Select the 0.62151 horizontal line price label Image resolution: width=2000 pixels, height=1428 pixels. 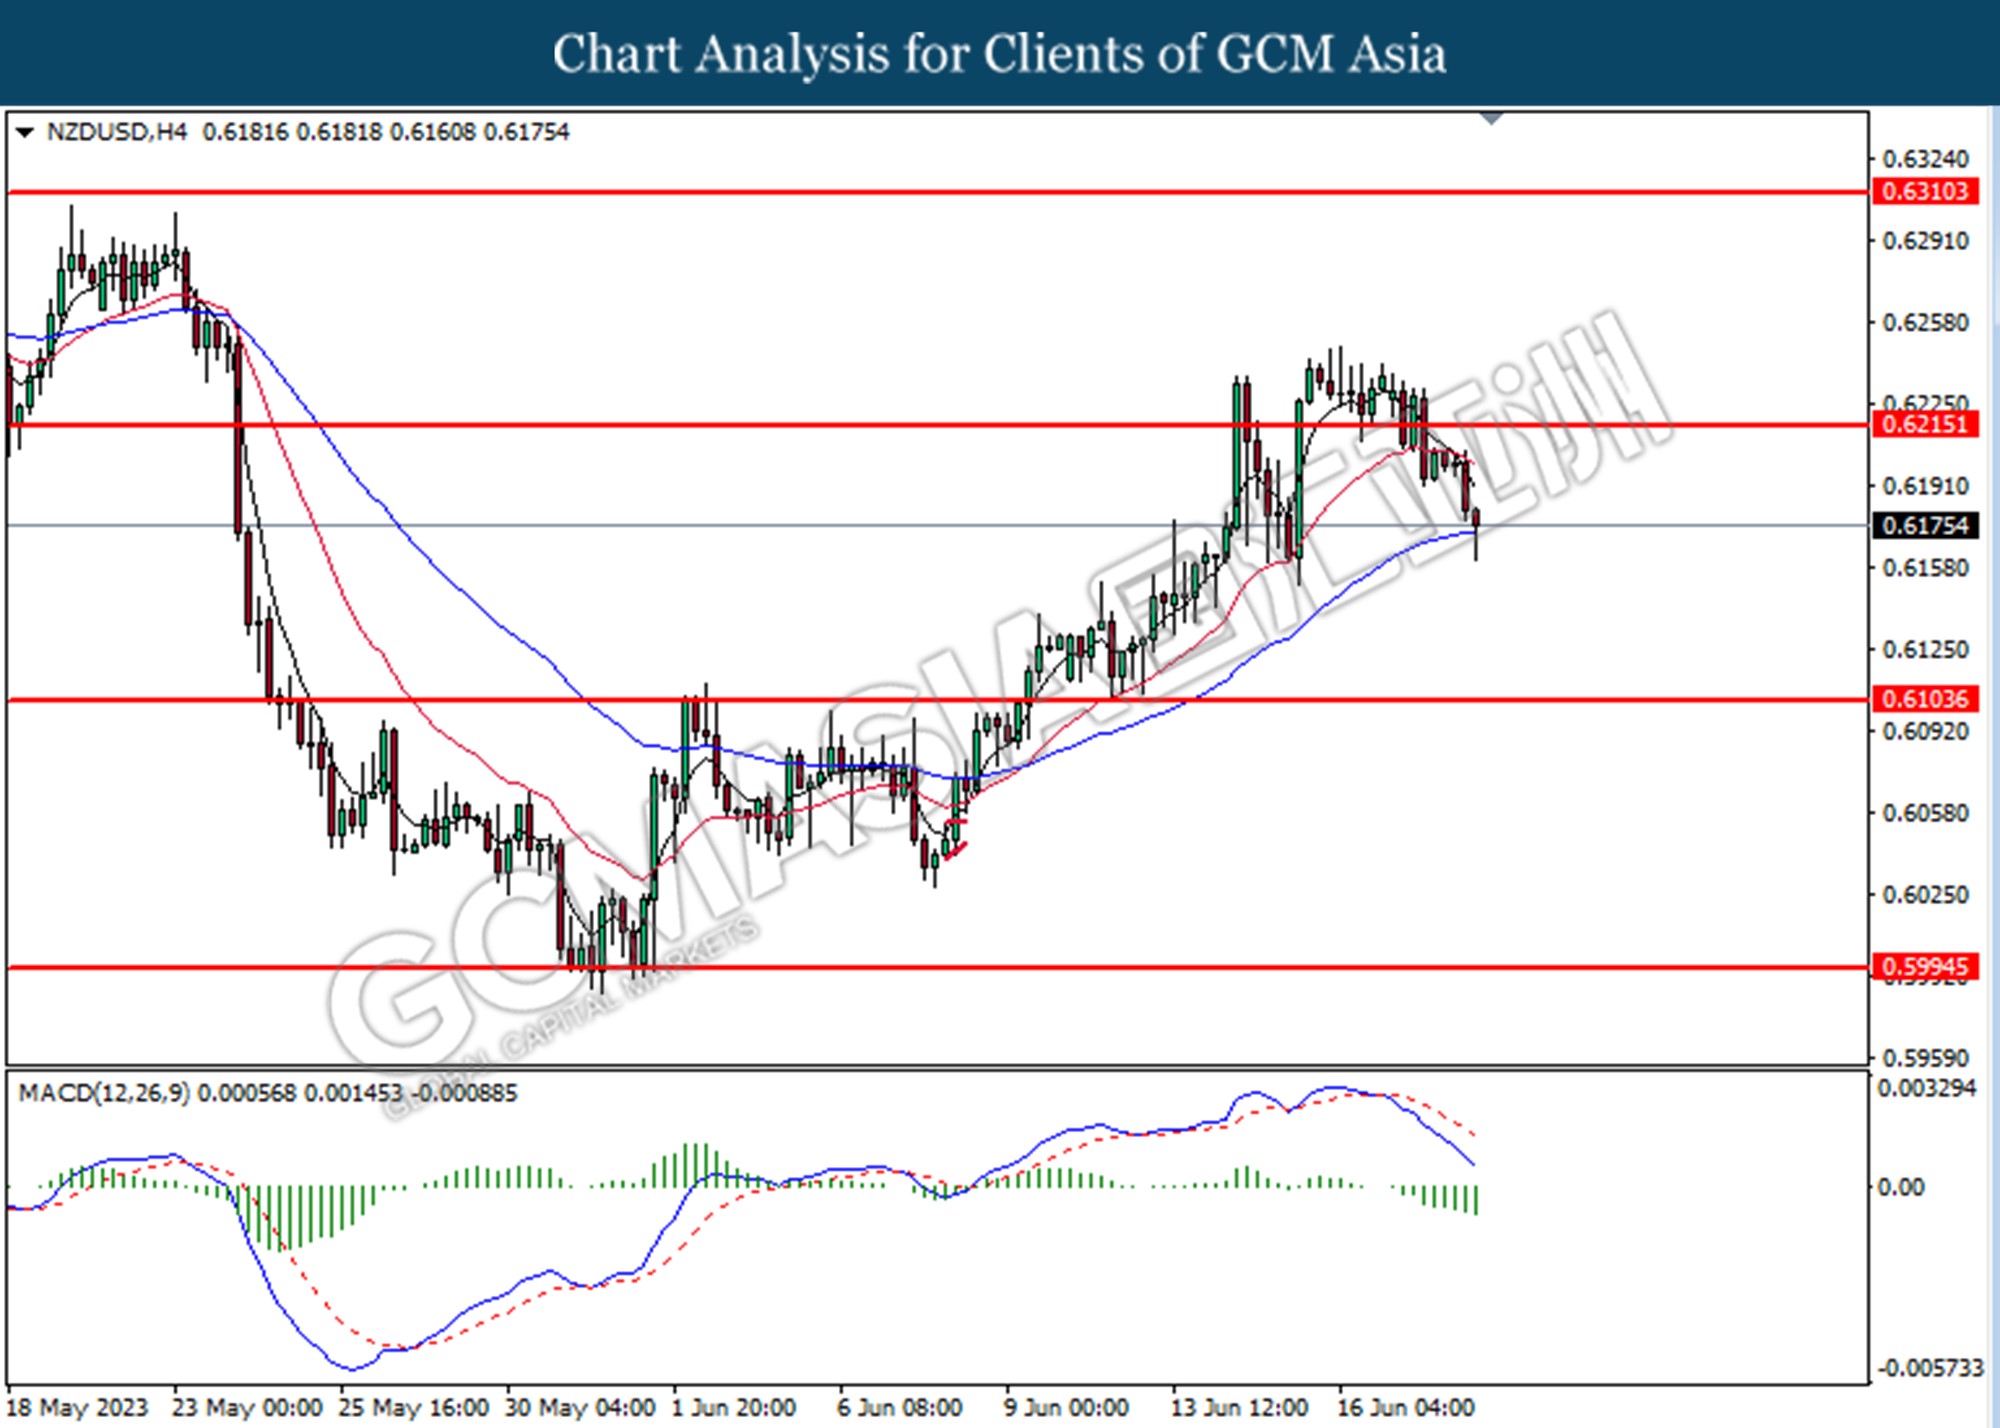coord(1925,424)
